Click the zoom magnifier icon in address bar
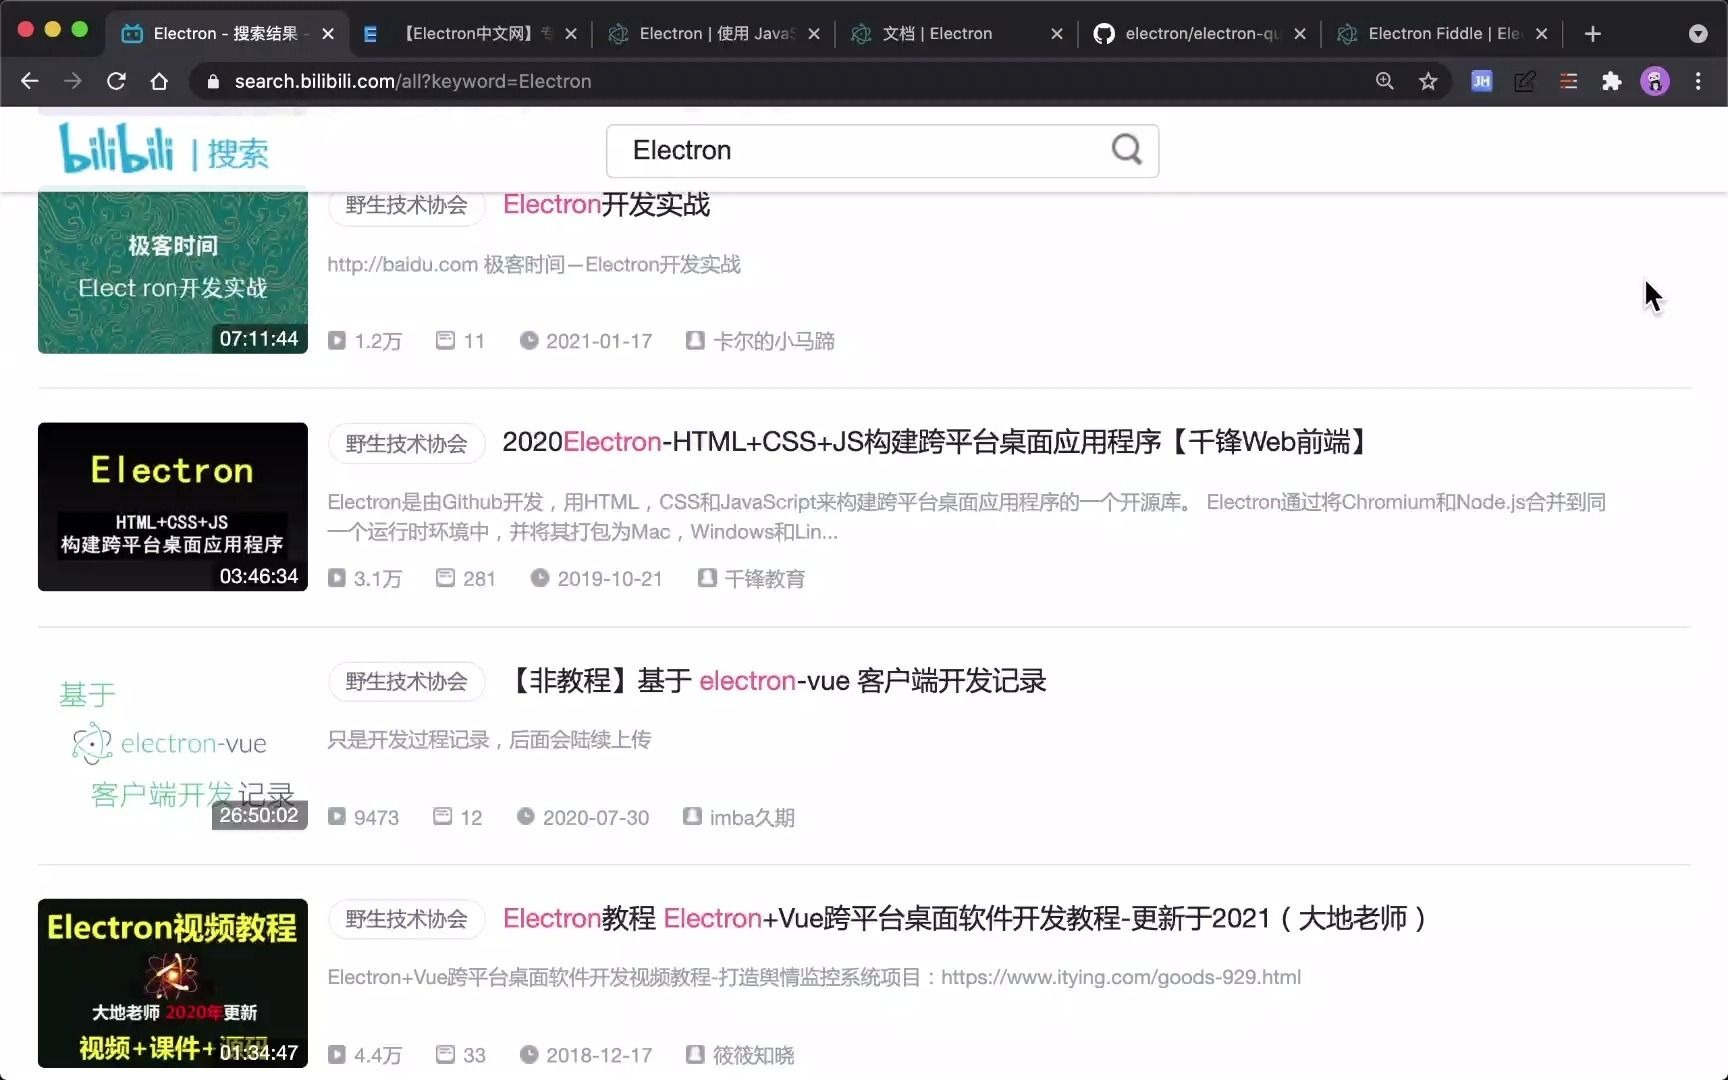 coord(1384,81)
